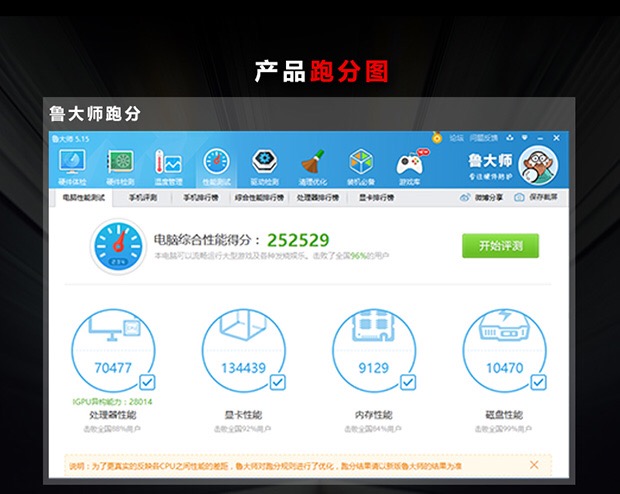The height and width of the screenshot is (494, 620).
Task: Click the disk performance circle icon
Action: coord(505,350)
